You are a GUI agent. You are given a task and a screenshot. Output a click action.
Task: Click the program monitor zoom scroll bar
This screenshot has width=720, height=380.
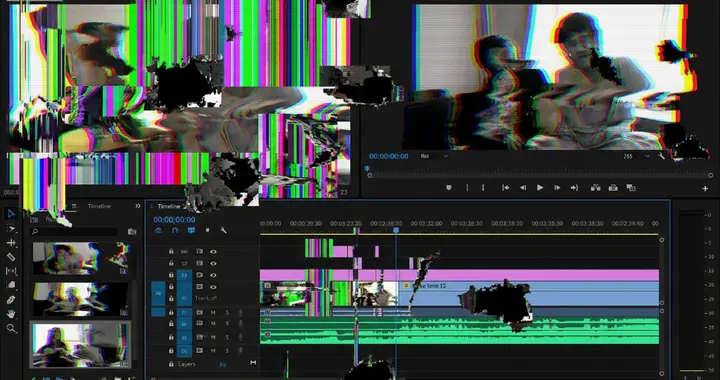[x=540, y=175]
